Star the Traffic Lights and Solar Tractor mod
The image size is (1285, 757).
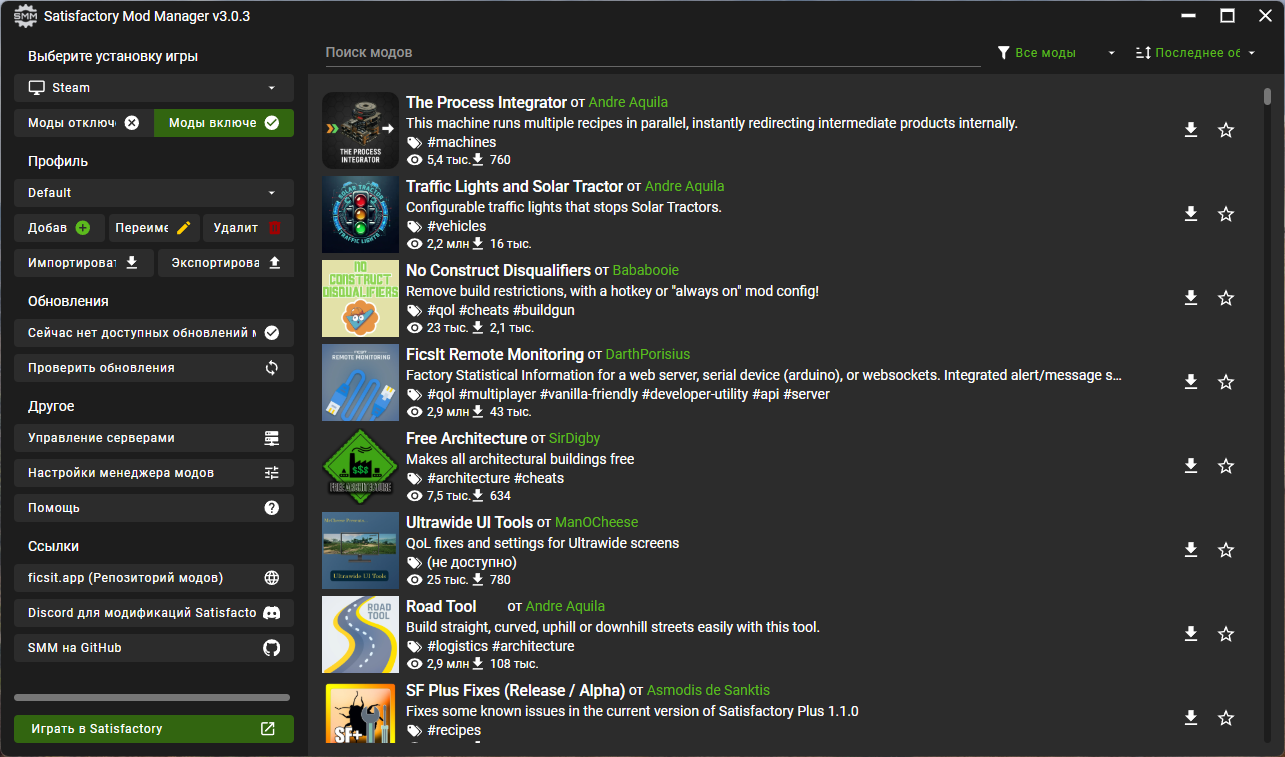[x=1226, y=214]
